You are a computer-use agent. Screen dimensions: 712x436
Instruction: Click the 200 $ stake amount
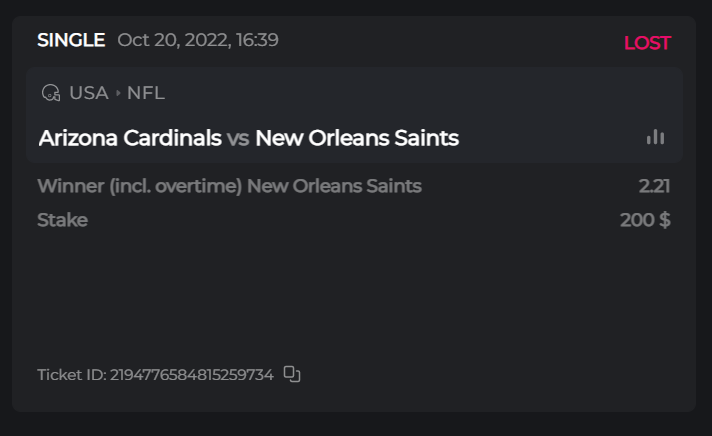pyautogui.click(x=645, y=220)
